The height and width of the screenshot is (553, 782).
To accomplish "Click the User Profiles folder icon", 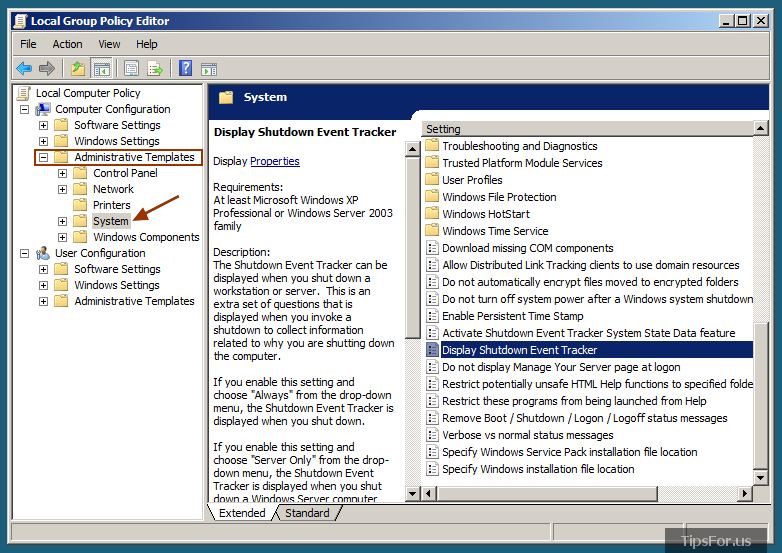I will pos(432,180).
